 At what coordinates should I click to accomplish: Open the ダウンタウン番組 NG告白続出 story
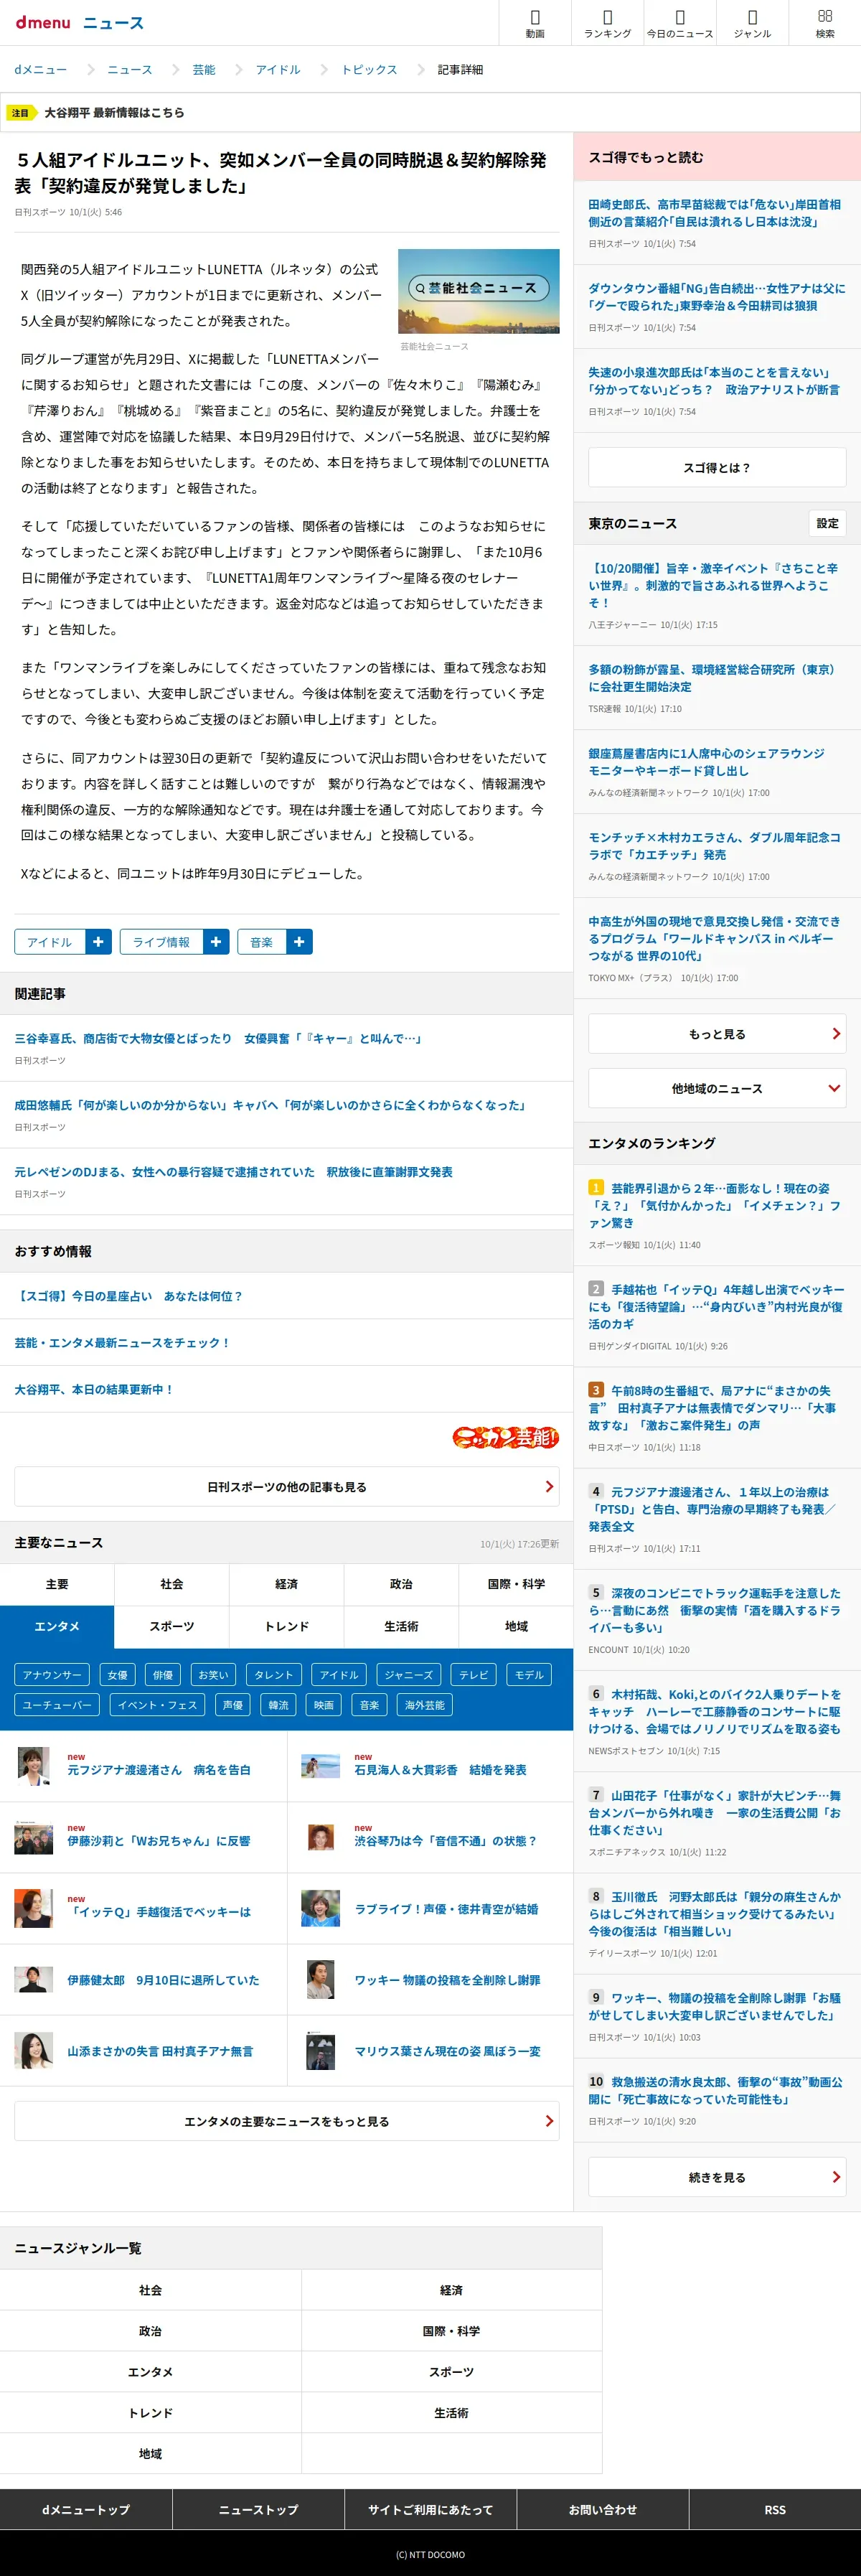coord(716,297)
